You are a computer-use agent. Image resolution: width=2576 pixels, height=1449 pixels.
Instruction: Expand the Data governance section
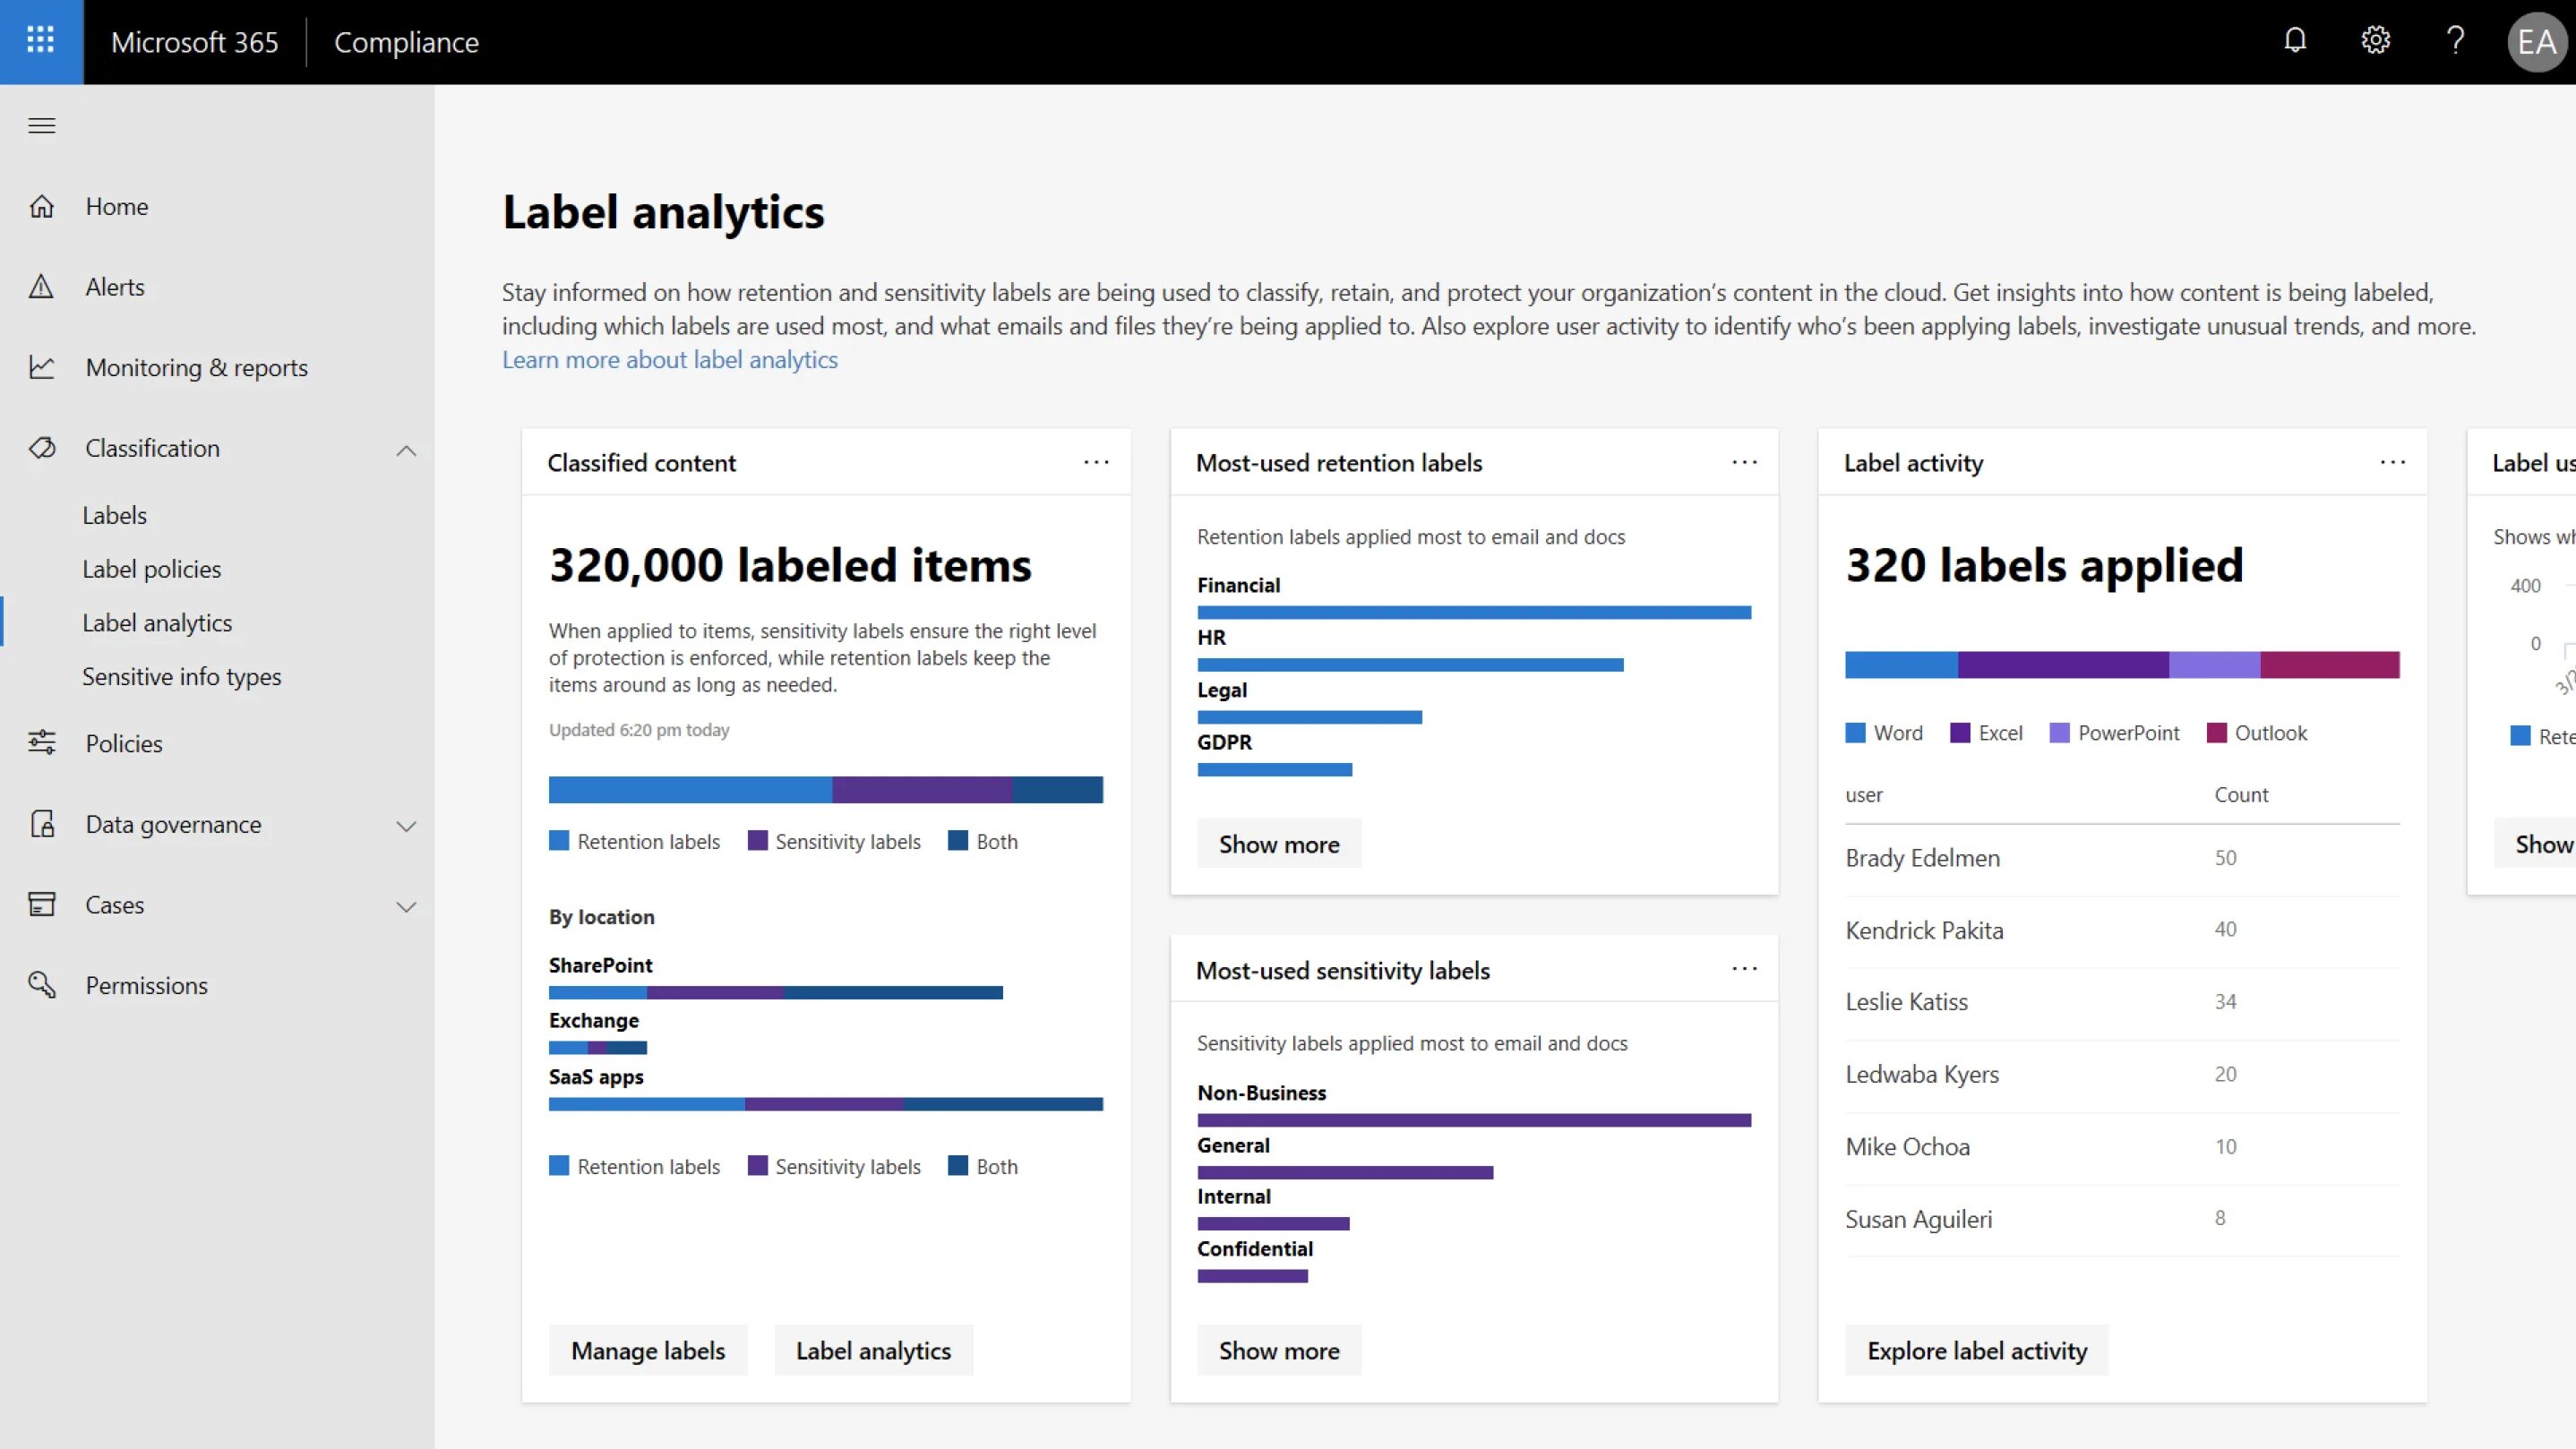coord(406,826)
